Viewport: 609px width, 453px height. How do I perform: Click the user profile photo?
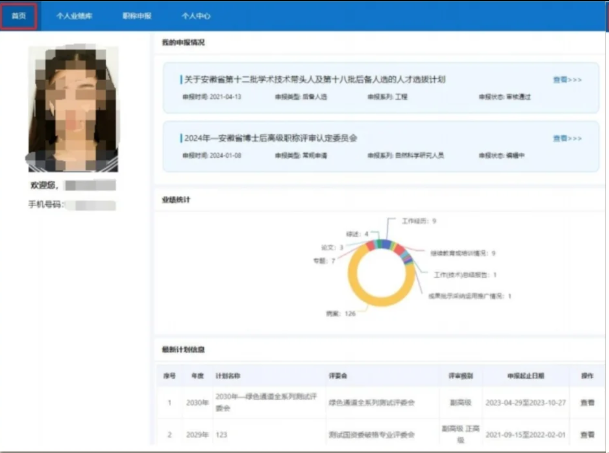tap(73, 108)
